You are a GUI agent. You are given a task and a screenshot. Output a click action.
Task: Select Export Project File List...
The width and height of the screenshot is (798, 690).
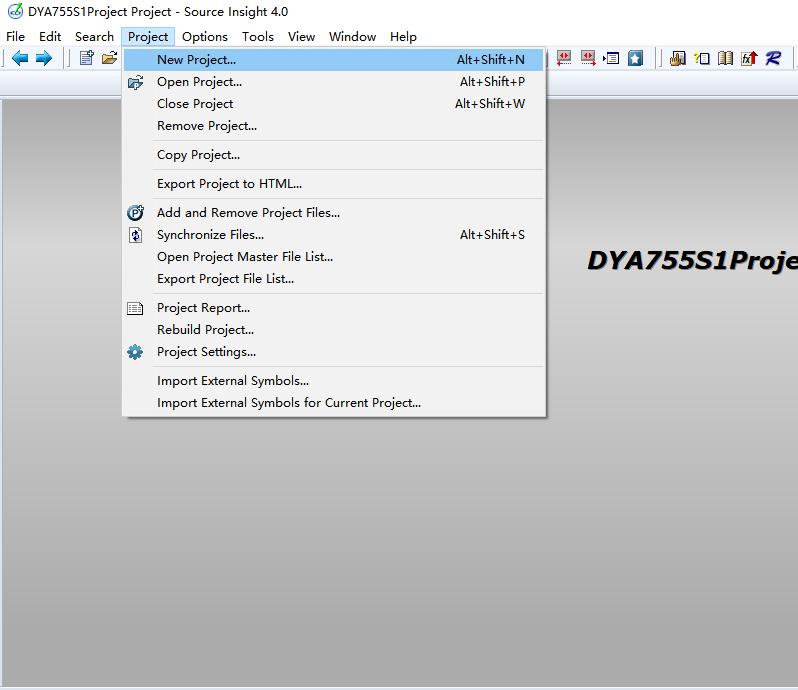(333, 279)
